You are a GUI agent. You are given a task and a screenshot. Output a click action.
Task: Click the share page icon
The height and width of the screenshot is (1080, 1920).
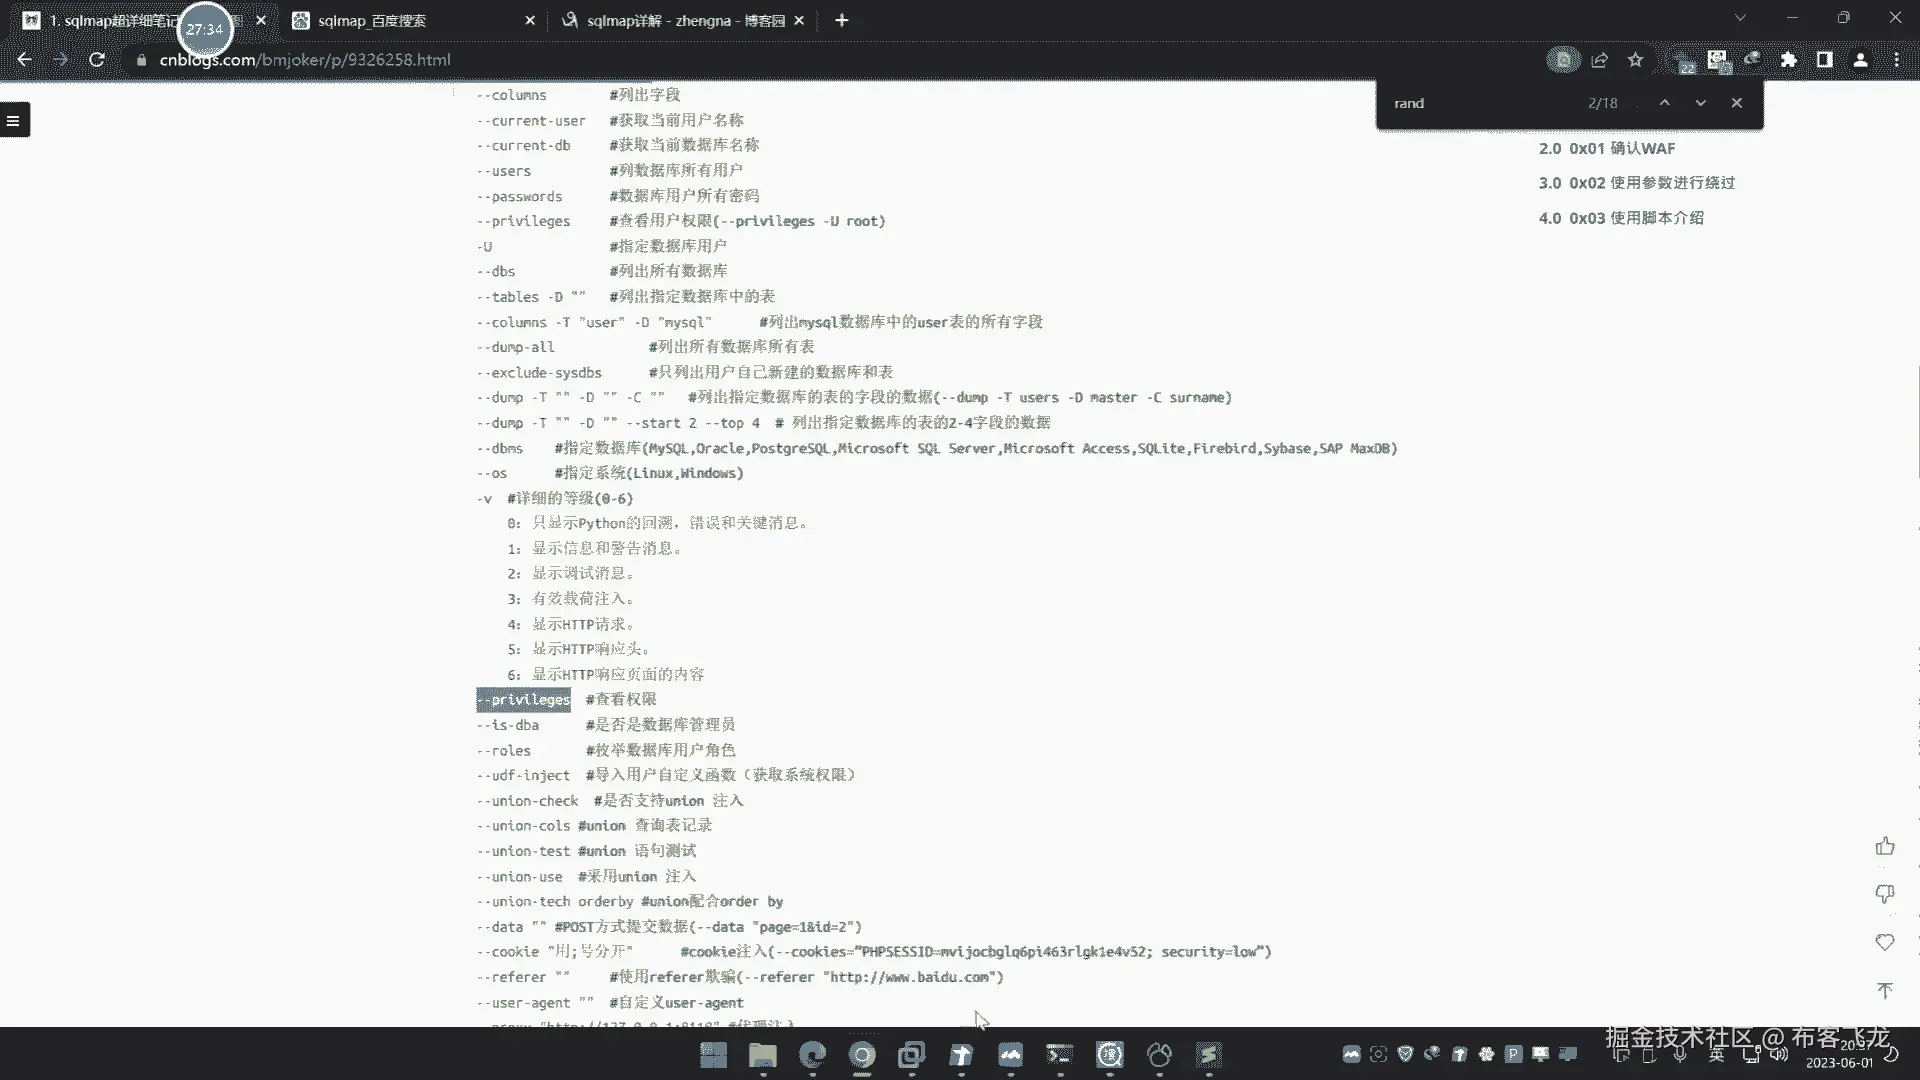(1599, 60)
